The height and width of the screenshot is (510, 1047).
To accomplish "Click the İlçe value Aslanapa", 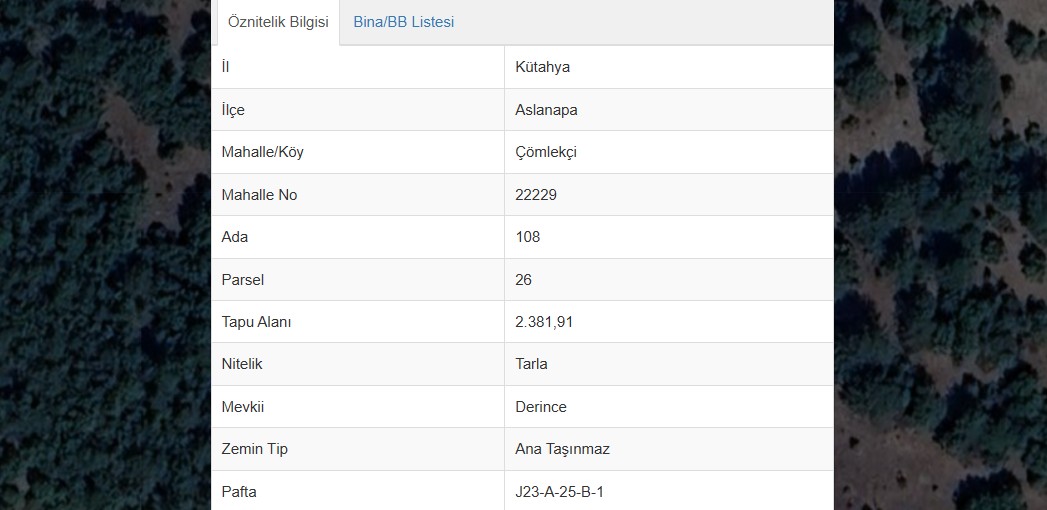I will click(x=546, y=109).
